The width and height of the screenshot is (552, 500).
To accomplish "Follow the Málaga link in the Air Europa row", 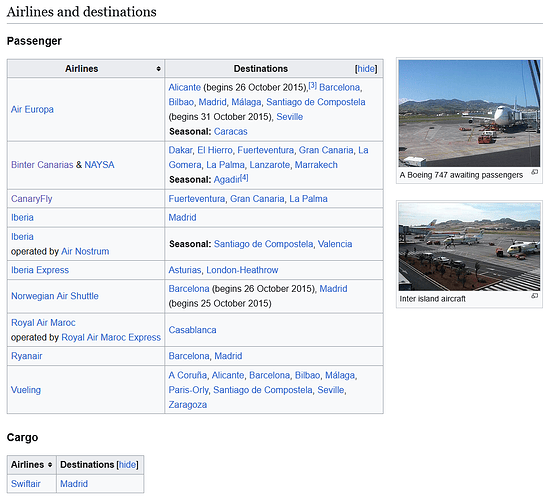I will [x=246, y=102].
